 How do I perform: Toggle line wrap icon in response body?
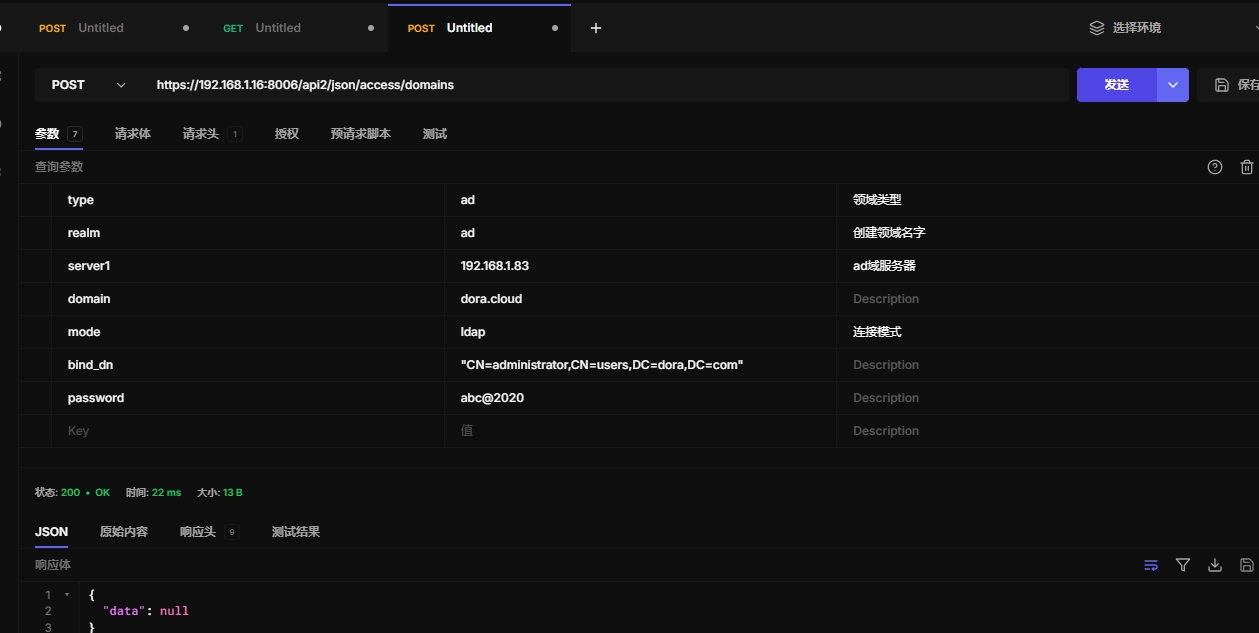(x=1151, y=565)
